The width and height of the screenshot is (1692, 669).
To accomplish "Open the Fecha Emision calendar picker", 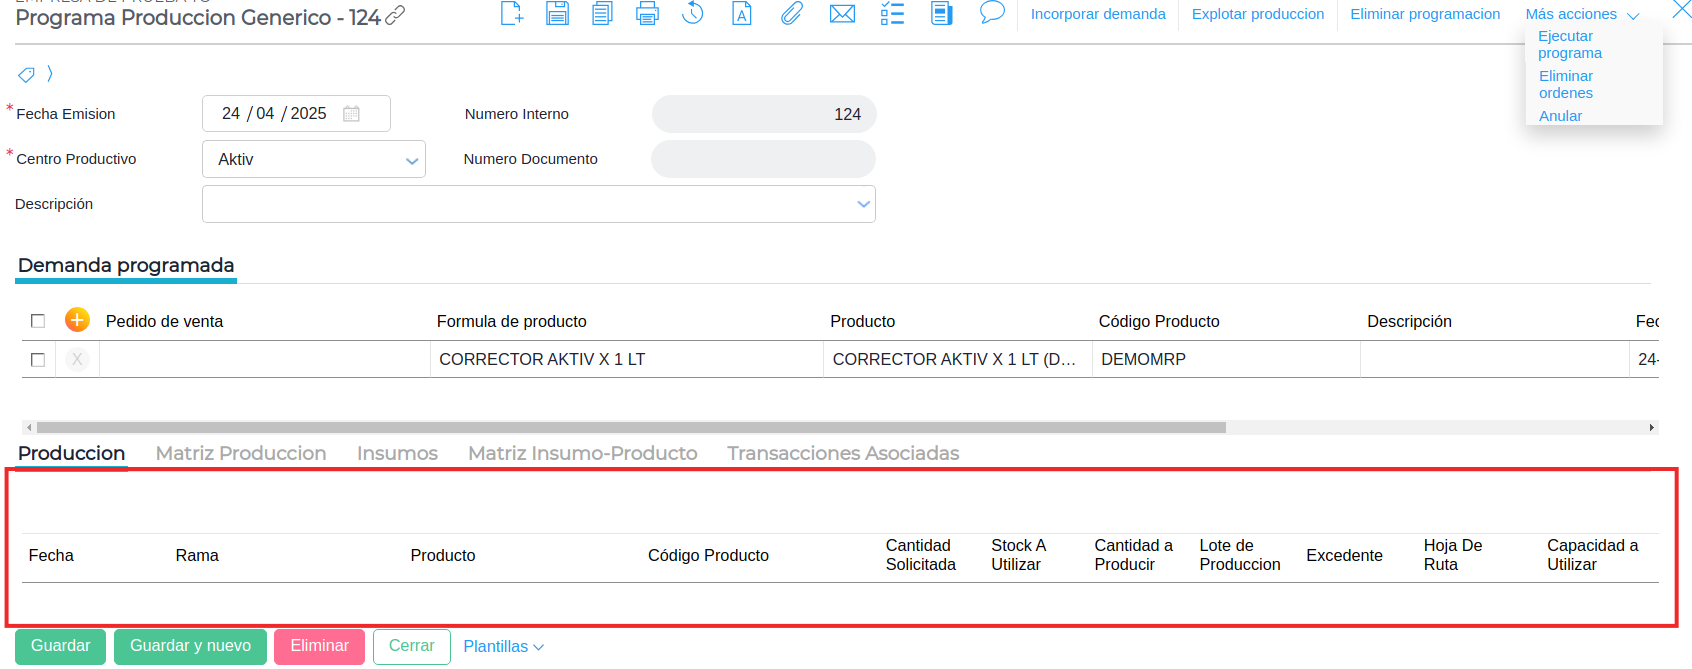I will [351, 114].
